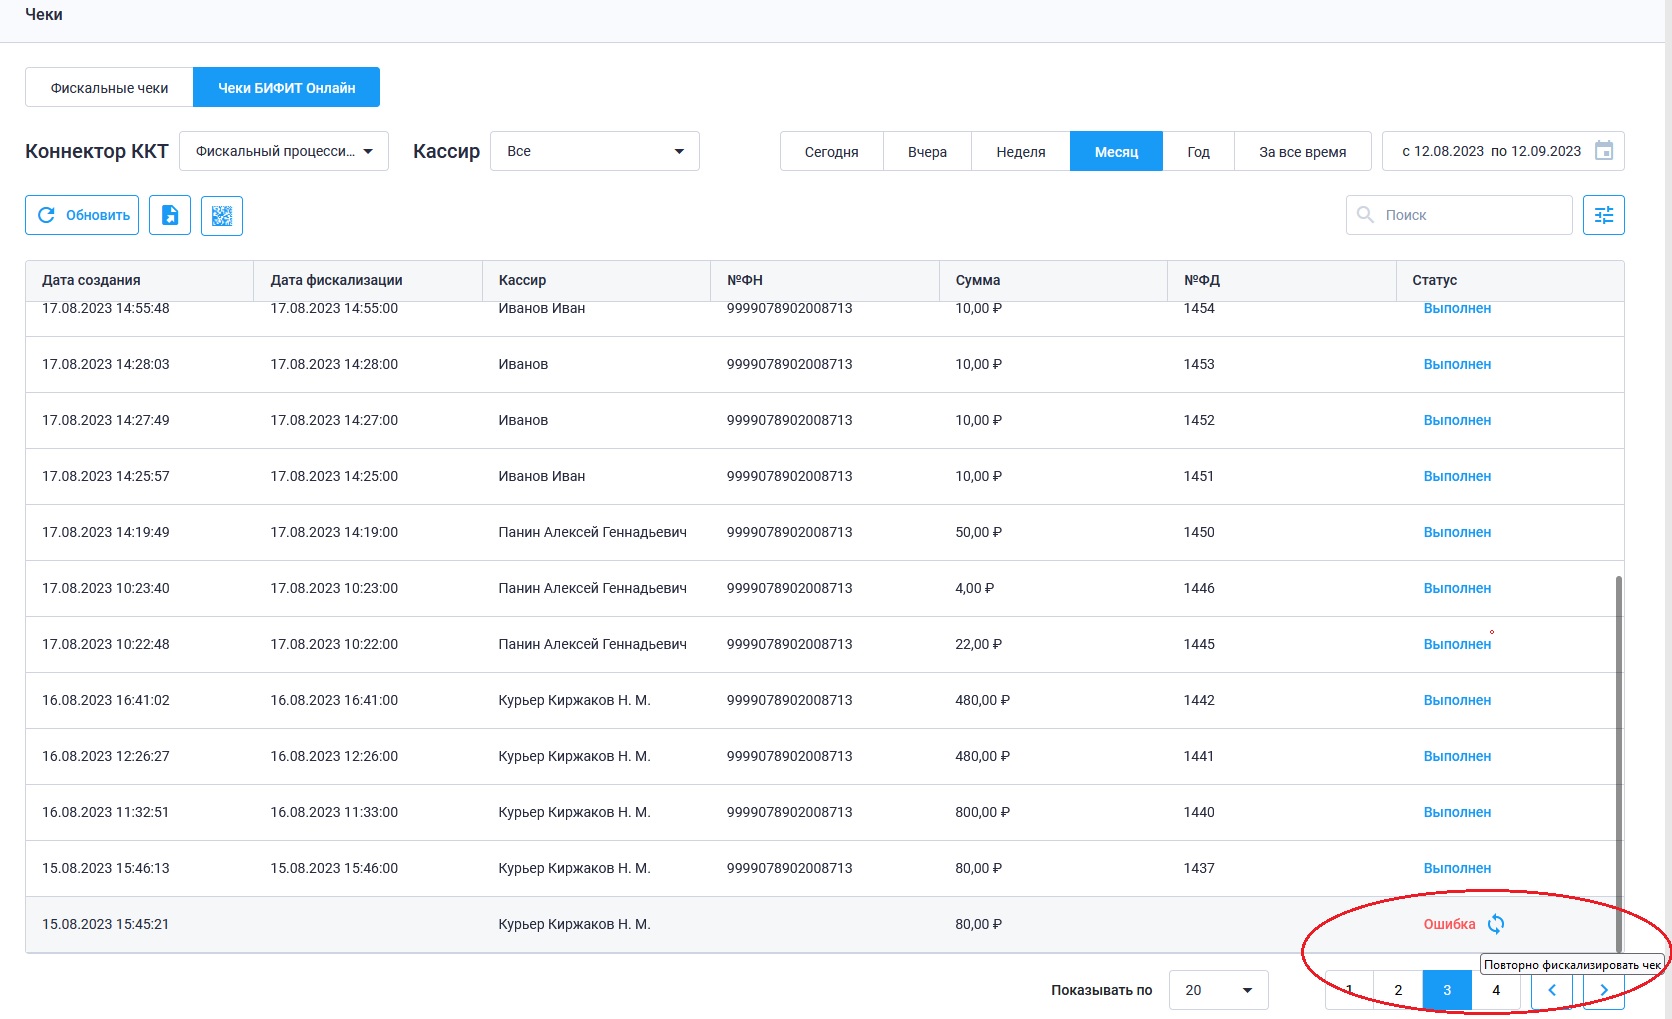Click into the Поиск search field
Screen dimensions: 1672x1019
point(1459,215)
